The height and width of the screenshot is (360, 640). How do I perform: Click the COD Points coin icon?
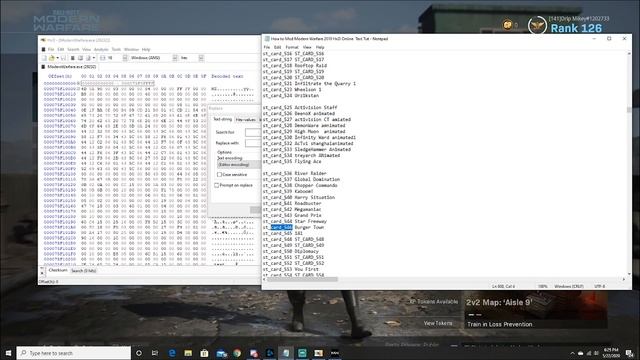[507, 25]
